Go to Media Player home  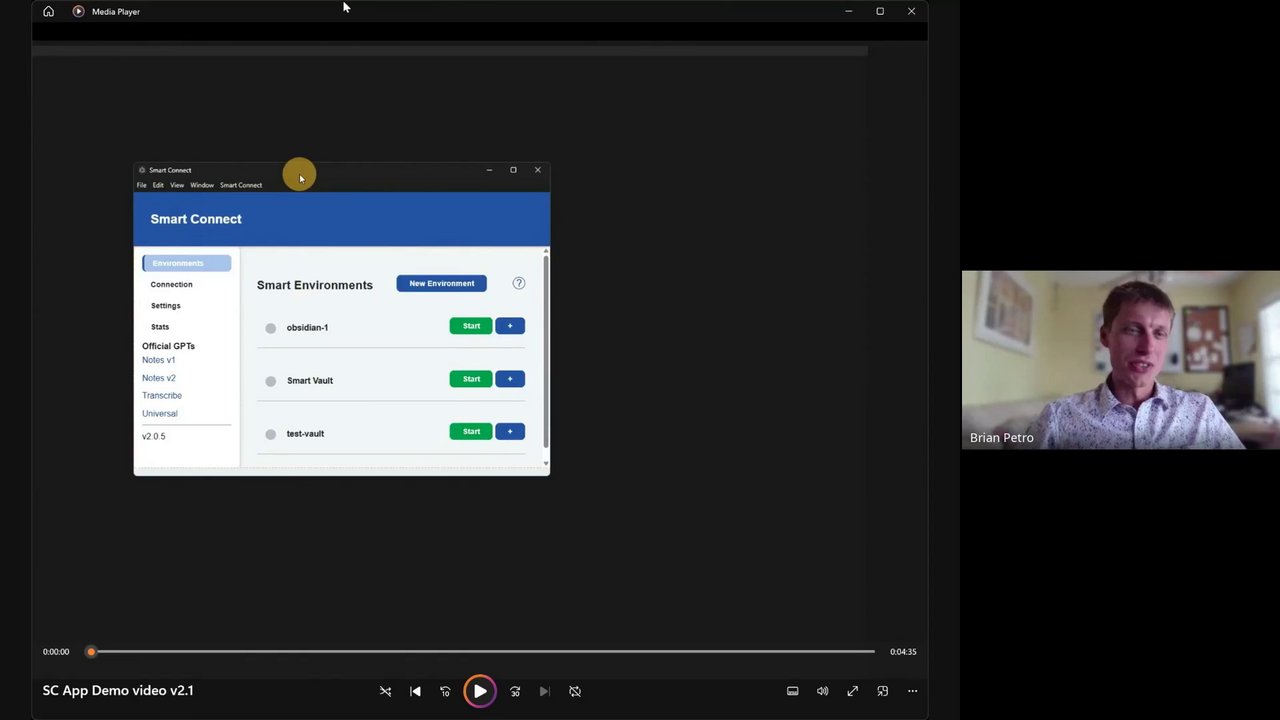pos(48,11)
